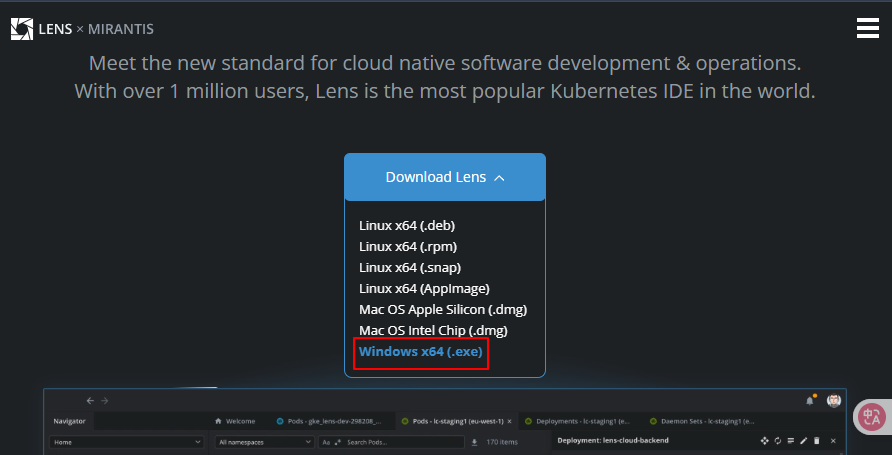
Task: Select Linux x64 (.deb) download
Action: click(407, 226)
